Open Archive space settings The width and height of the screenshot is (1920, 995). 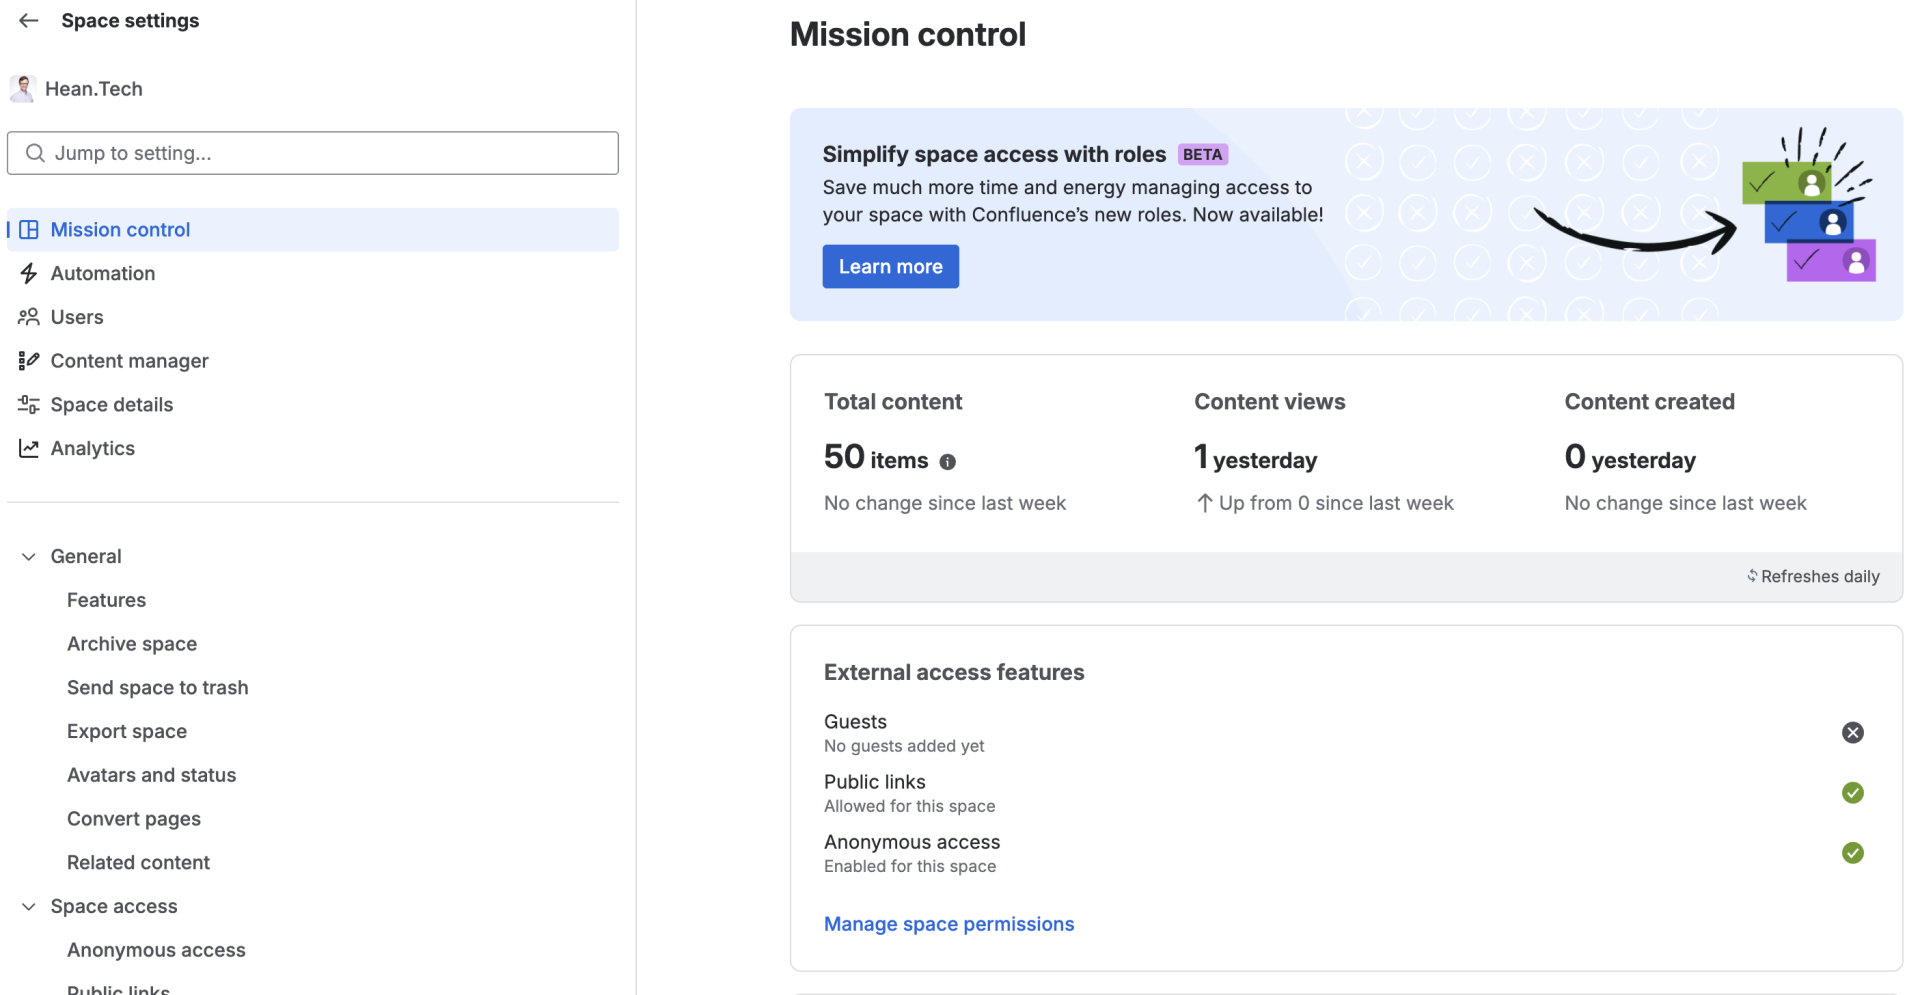(132, 644)
